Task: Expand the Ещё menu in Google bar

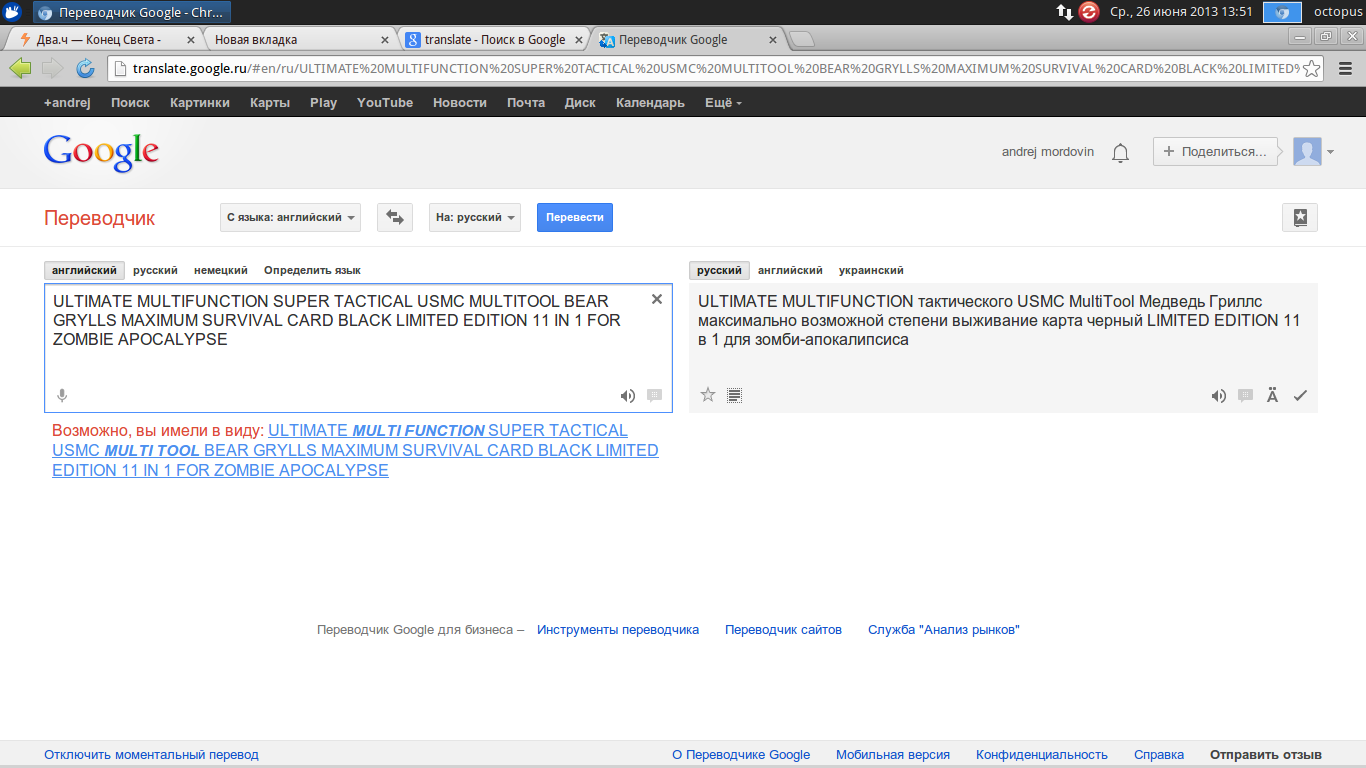Action: pos(723,103)
